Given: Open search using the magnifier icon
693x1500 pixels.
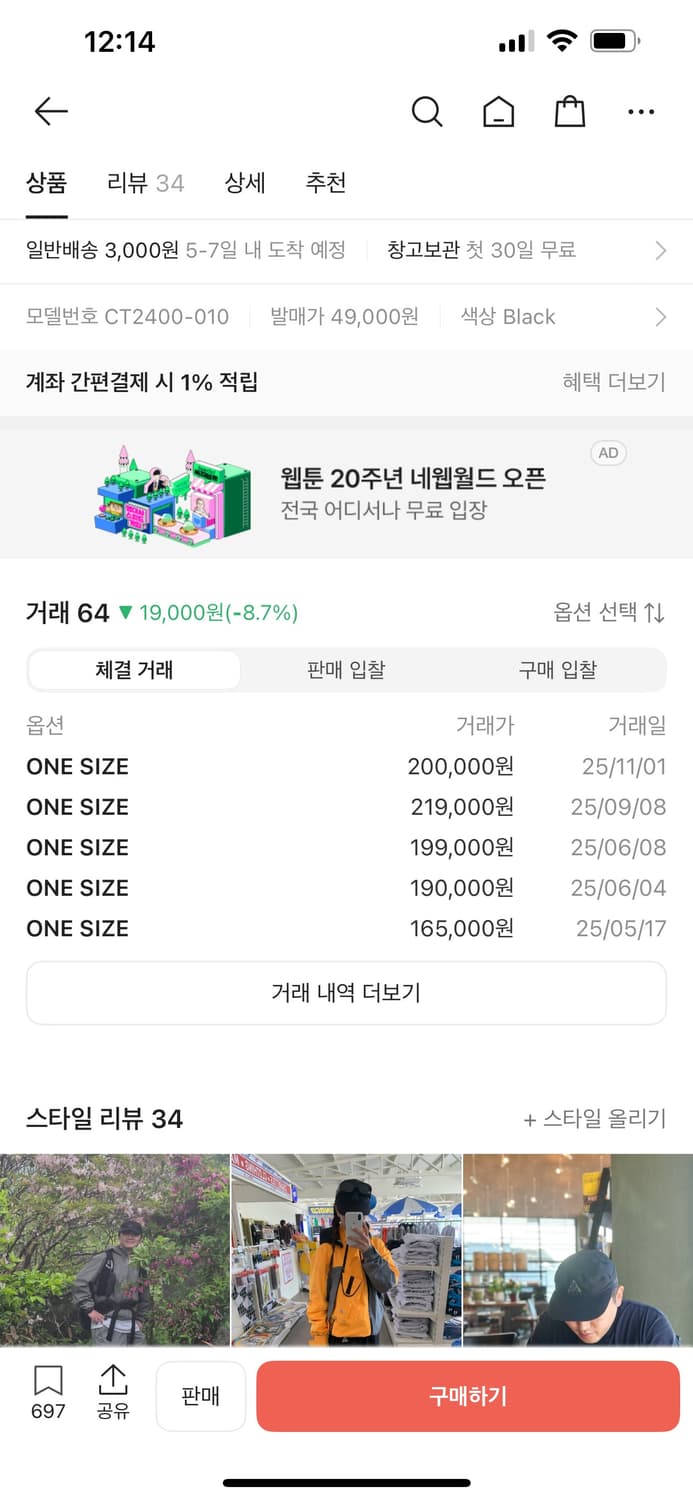Looking at the screenshot, I should point(428,112).
